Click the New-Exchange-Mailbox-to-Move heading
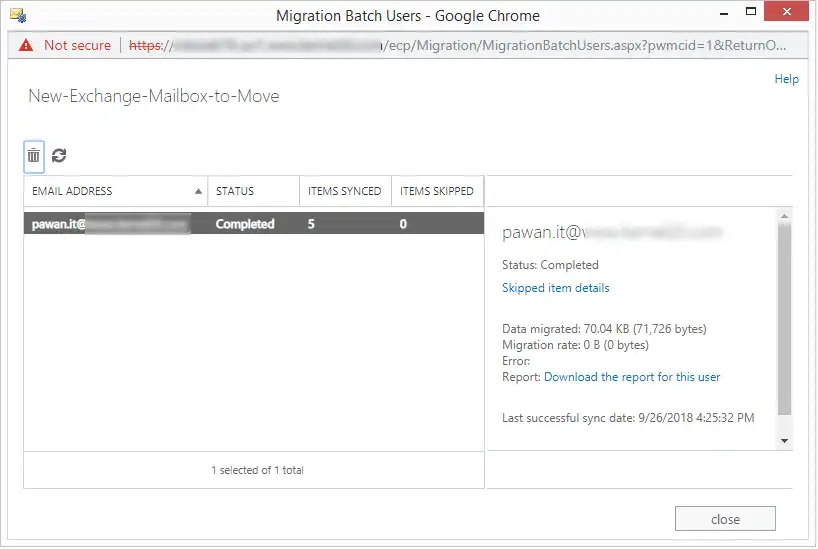Image resolution: width=818 pixels, height=549 pixels. point(154,96)
